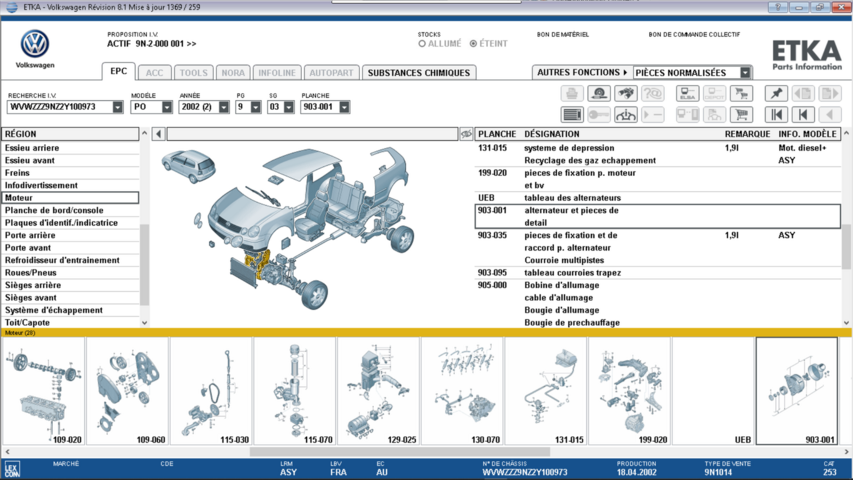The width and height of the screenshot is (853, 480).
Task: Click the greyed key icon
Action: (599, 115)
